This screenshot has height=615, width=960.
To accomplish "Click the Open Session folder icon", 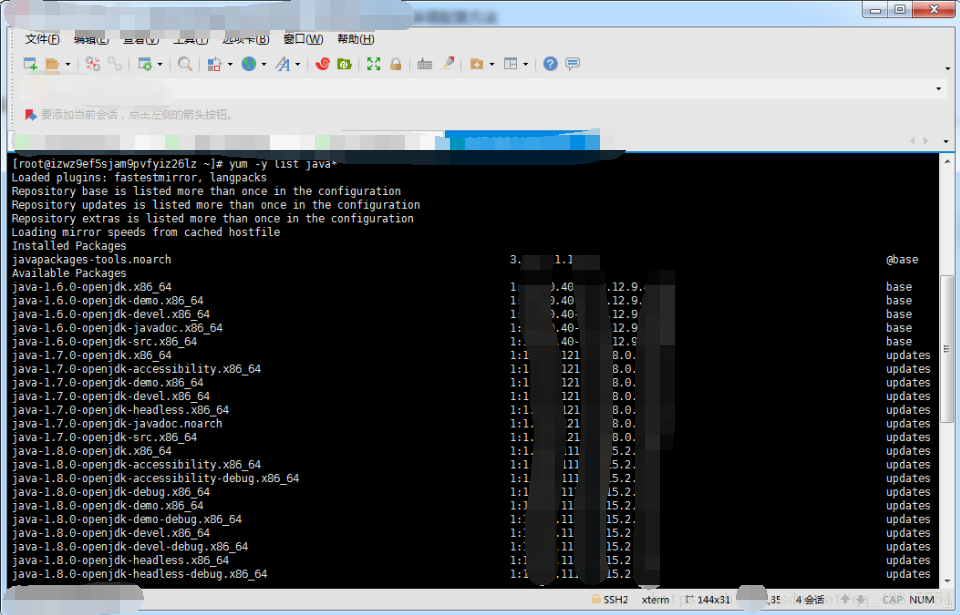I will click(52, 64).
